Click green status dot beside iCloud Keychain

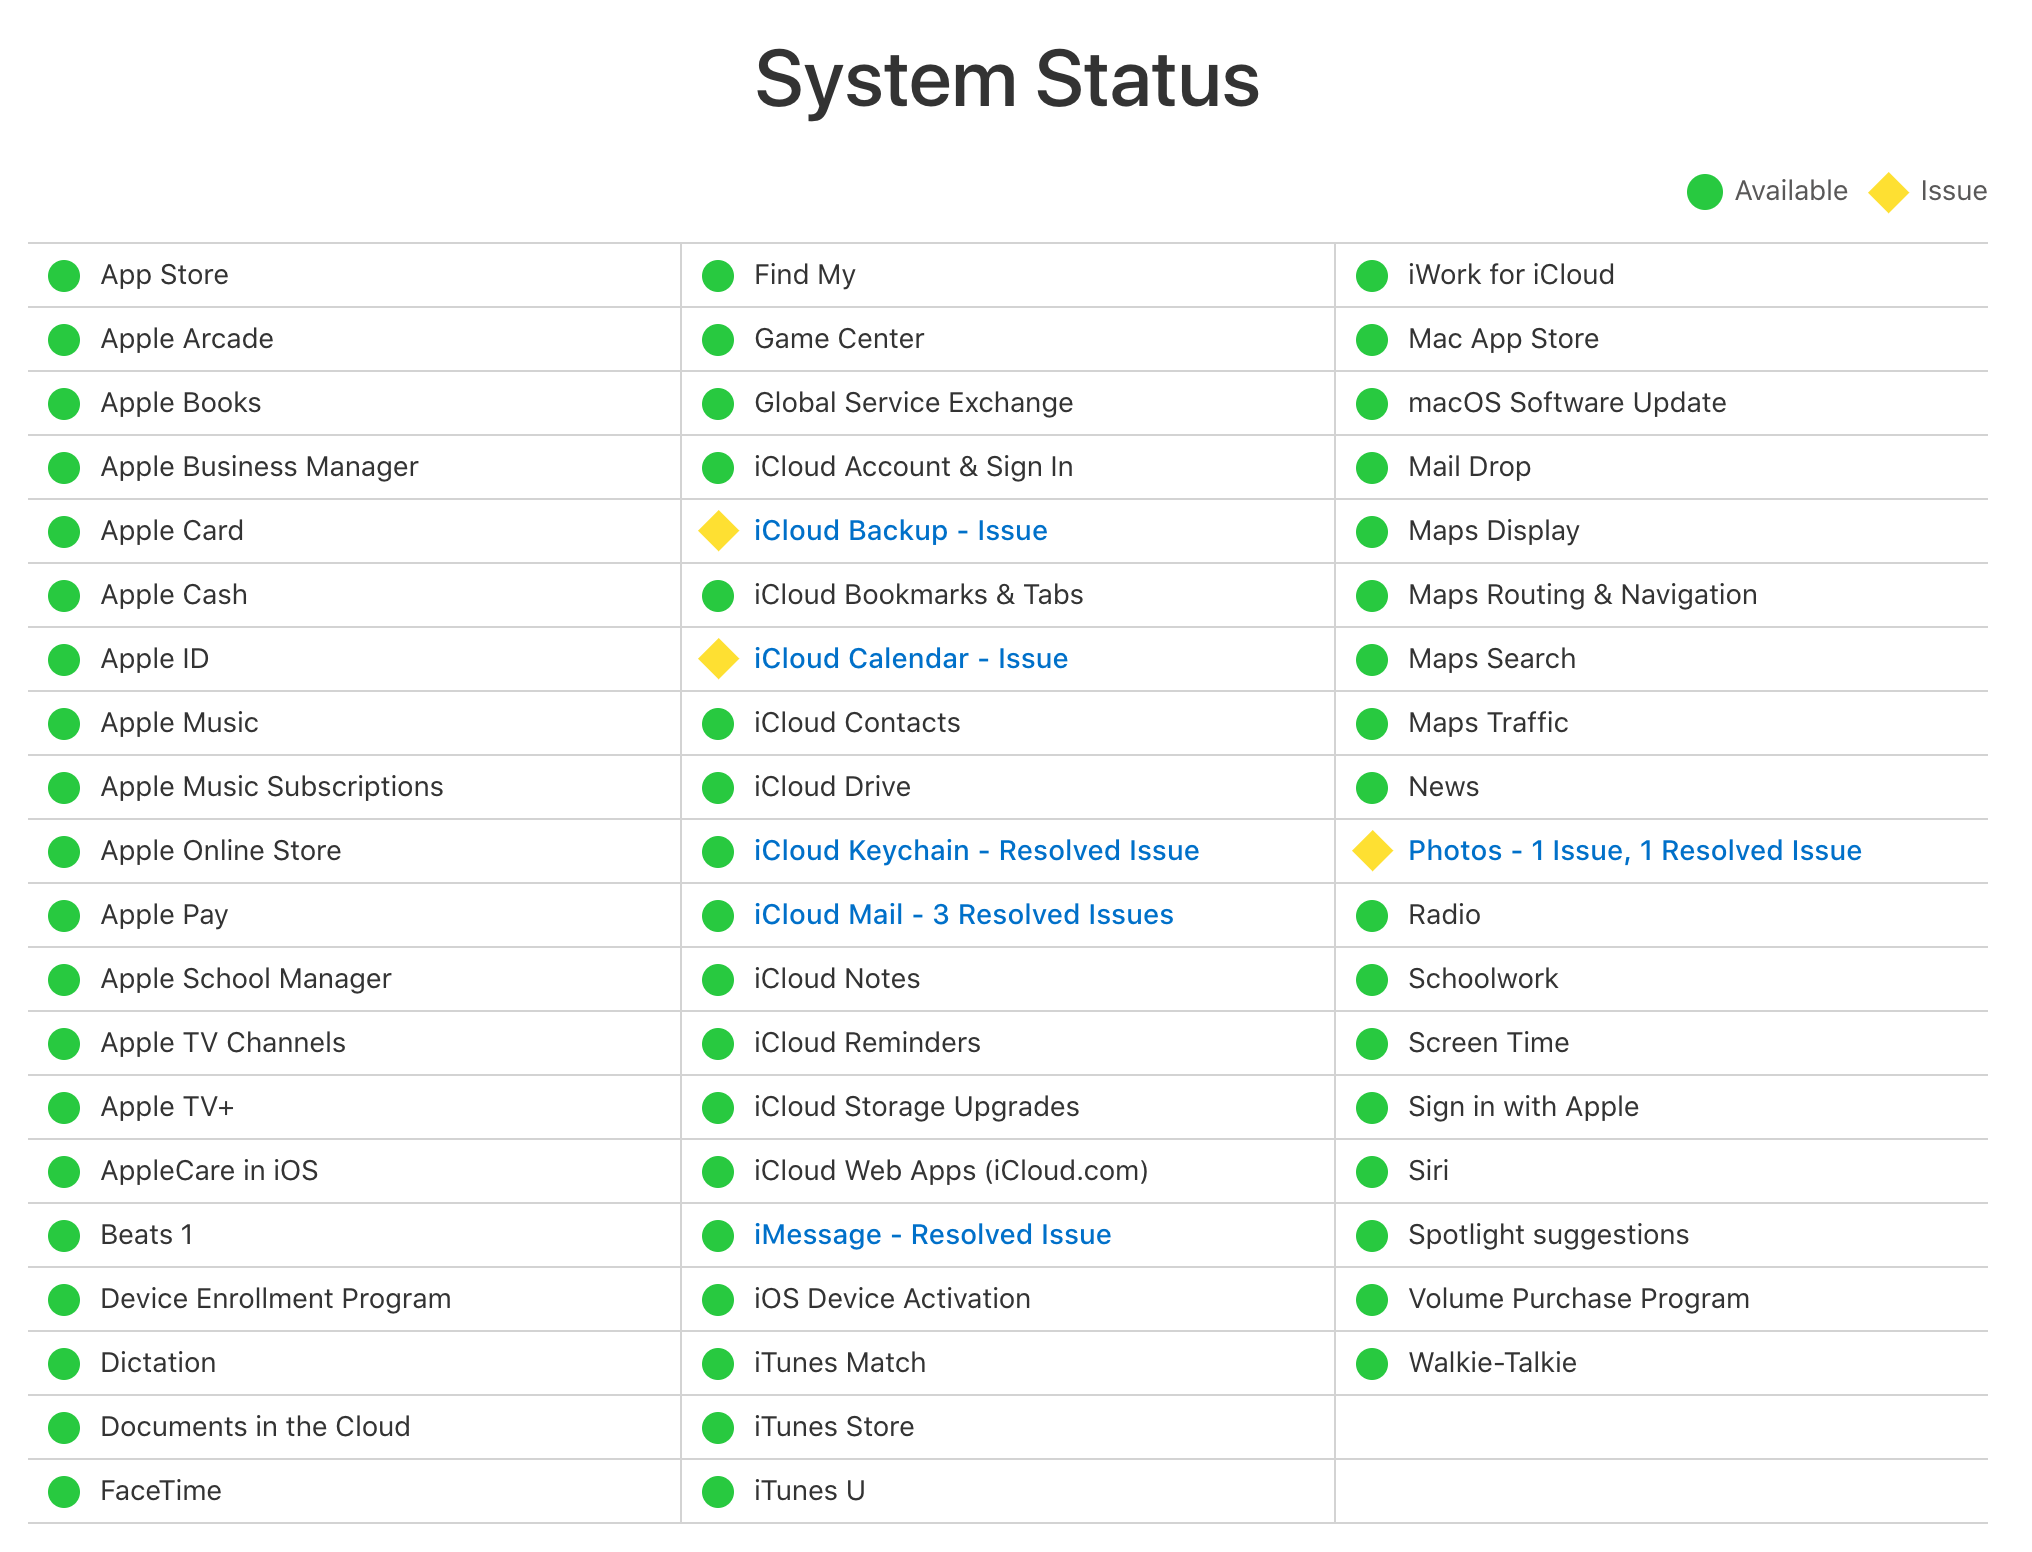click(x=718, y=851)
